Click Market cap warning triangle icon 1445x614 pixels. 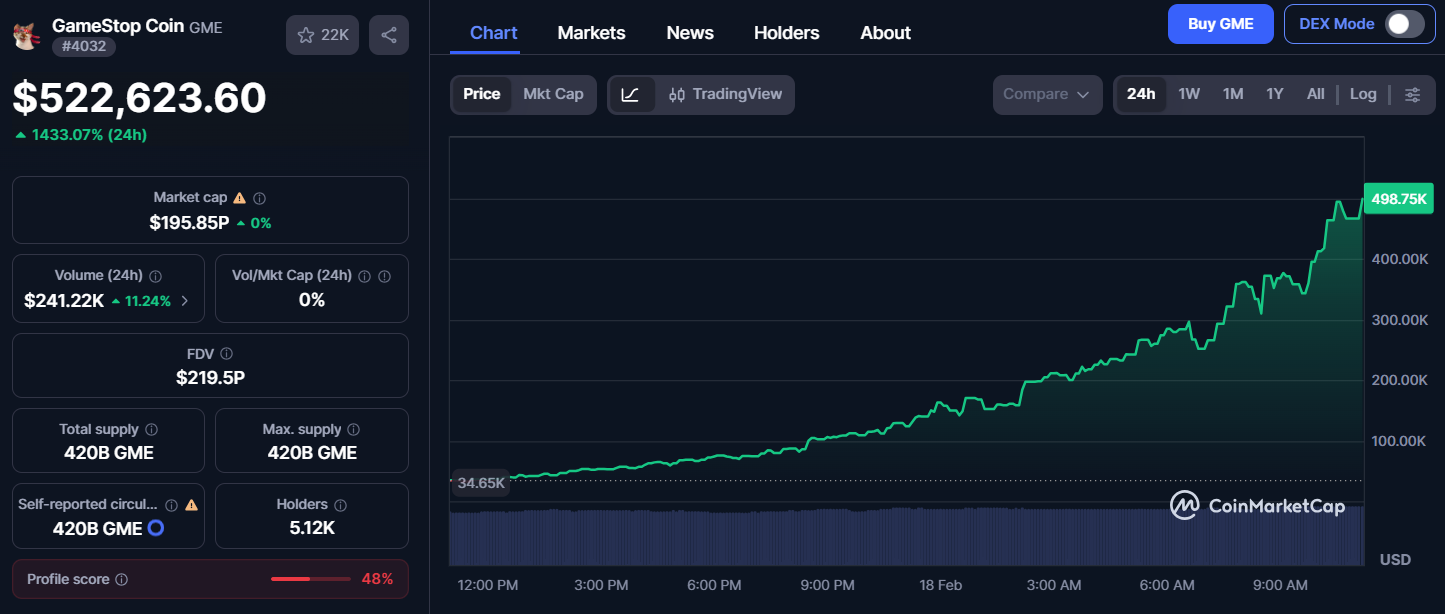tap(240, 198)
